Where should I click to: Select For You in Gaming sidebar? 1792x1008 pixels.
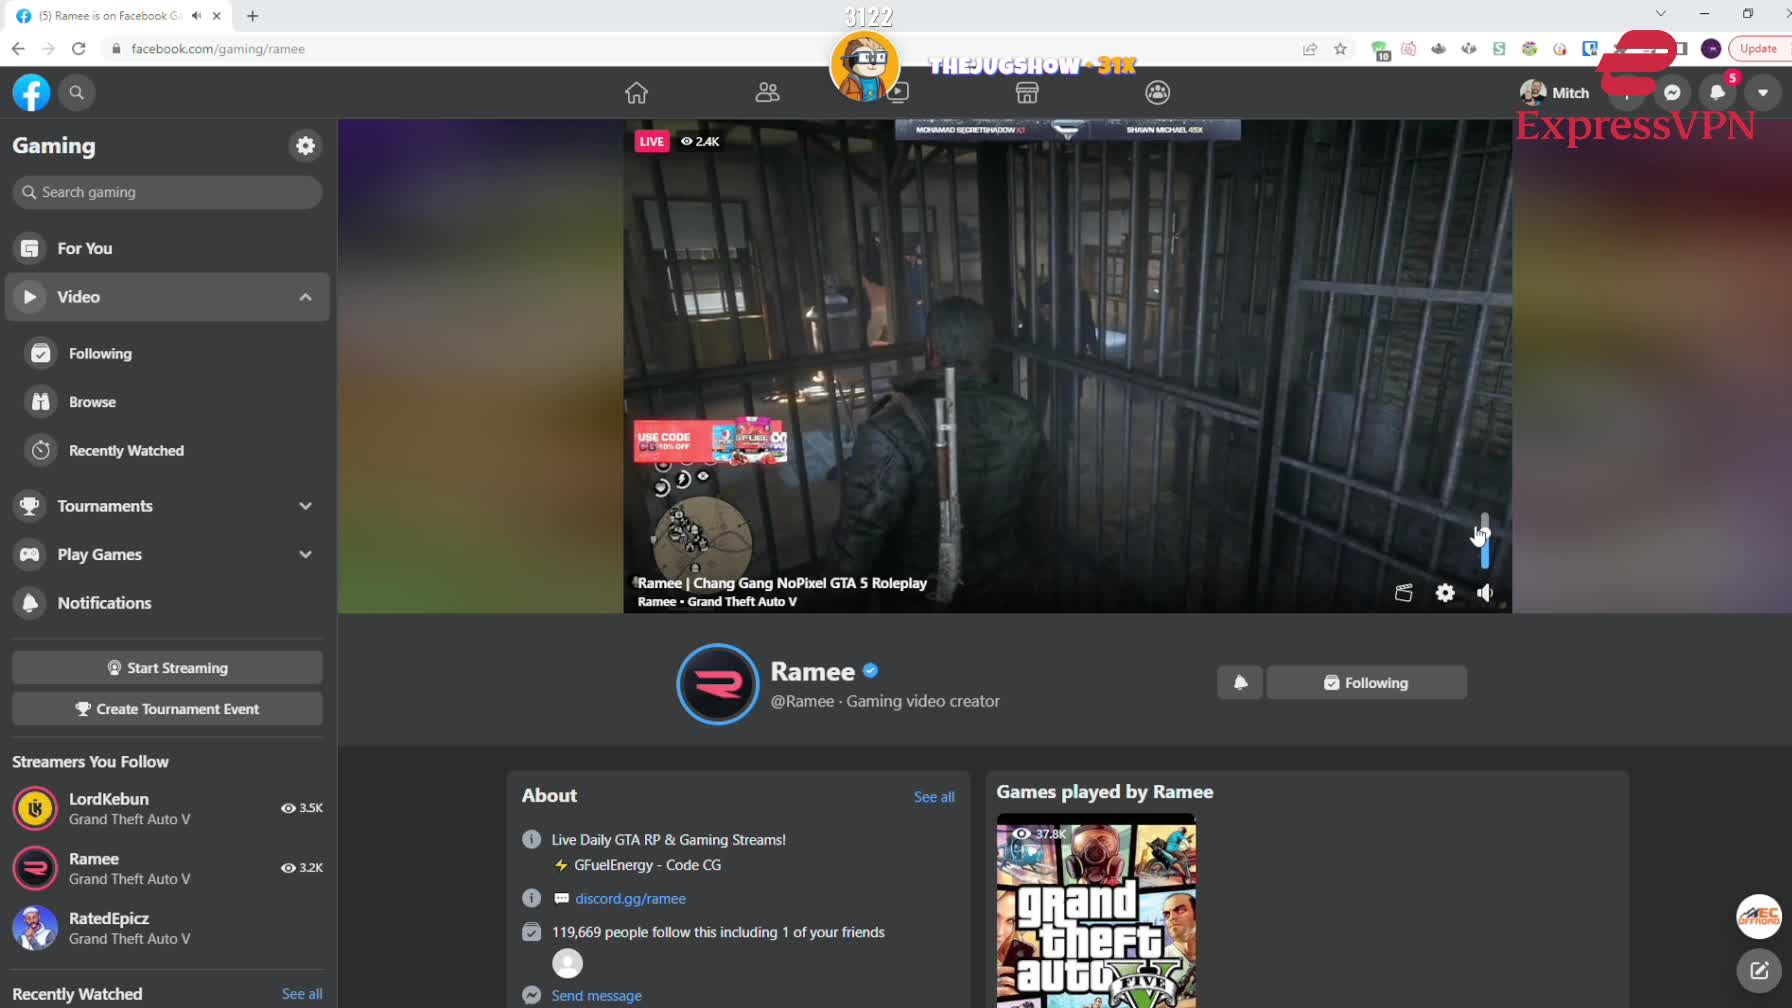167,248
